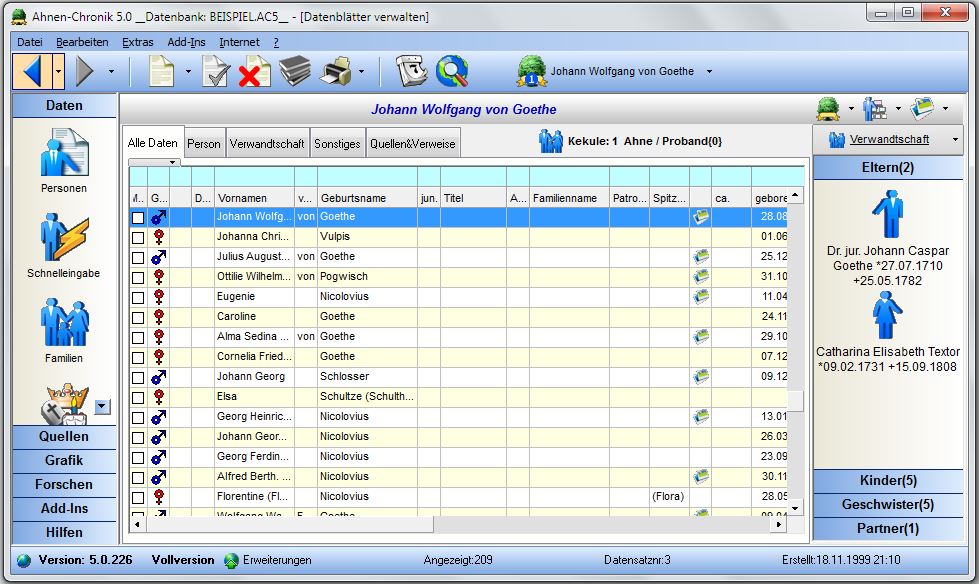Image resolution: width=979 pixels, height=584 pixels.
Task: Sort by the Geburtsname column header
Action: [x=367, y=198]
